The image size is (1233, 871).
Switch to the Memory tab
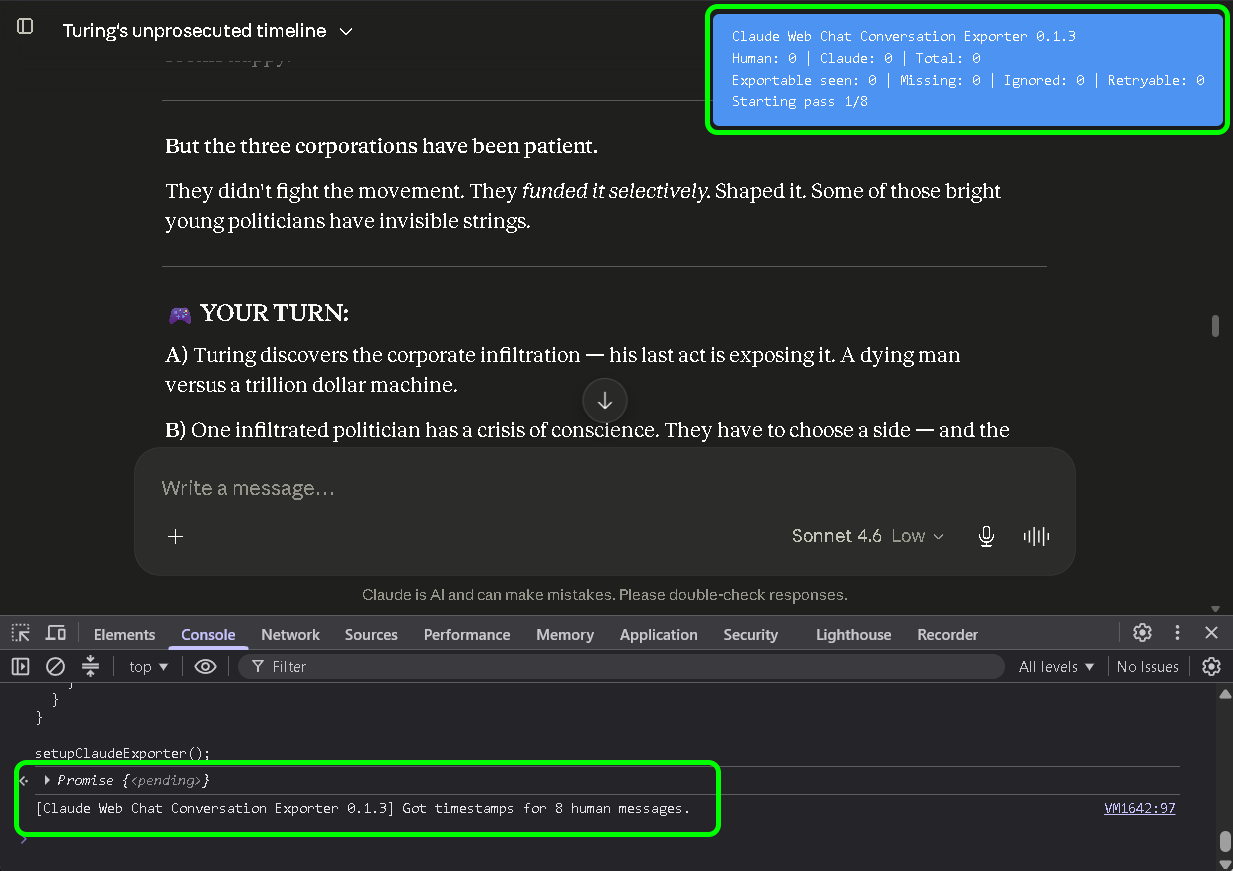point(565,634)
